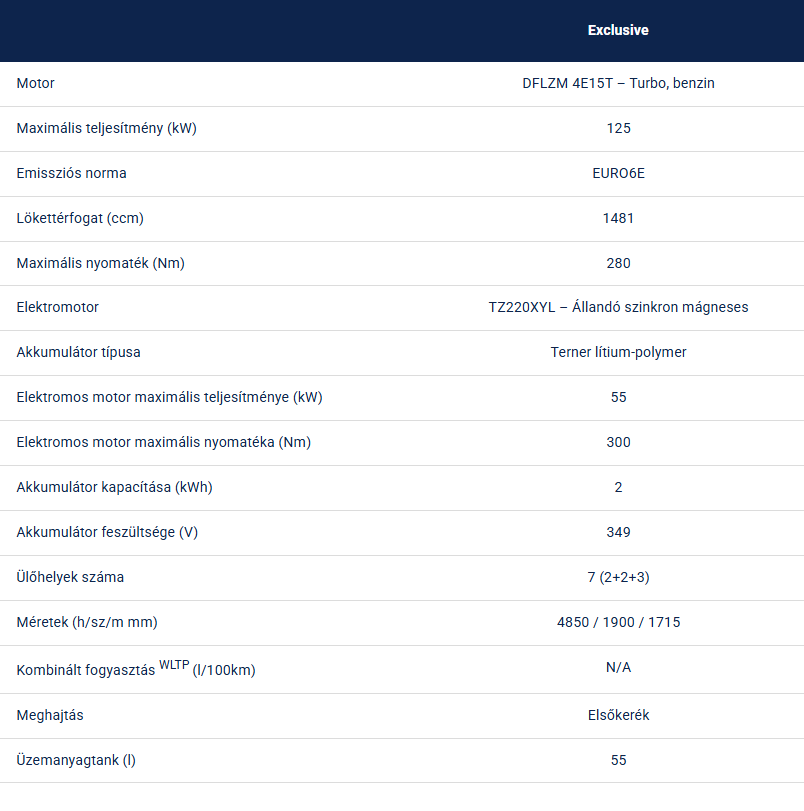Select the Elektromotor row label
Viewport: 804px width, 811px height.
point(57,307)
